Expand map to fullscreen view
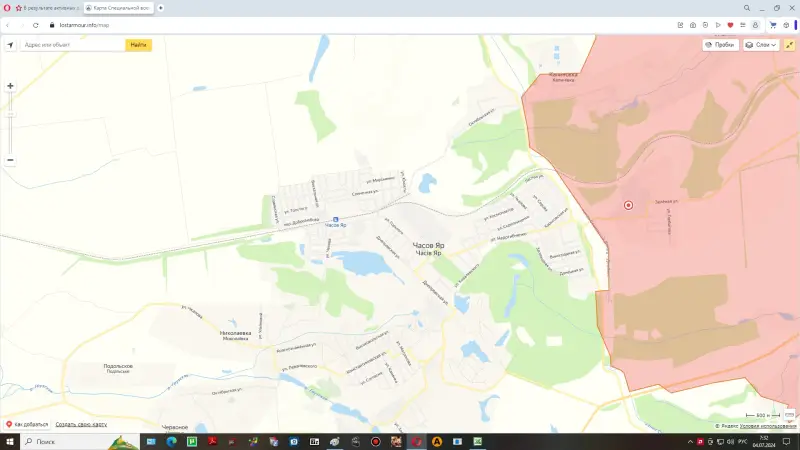This screenshot has height=450, width=800. 789,45
